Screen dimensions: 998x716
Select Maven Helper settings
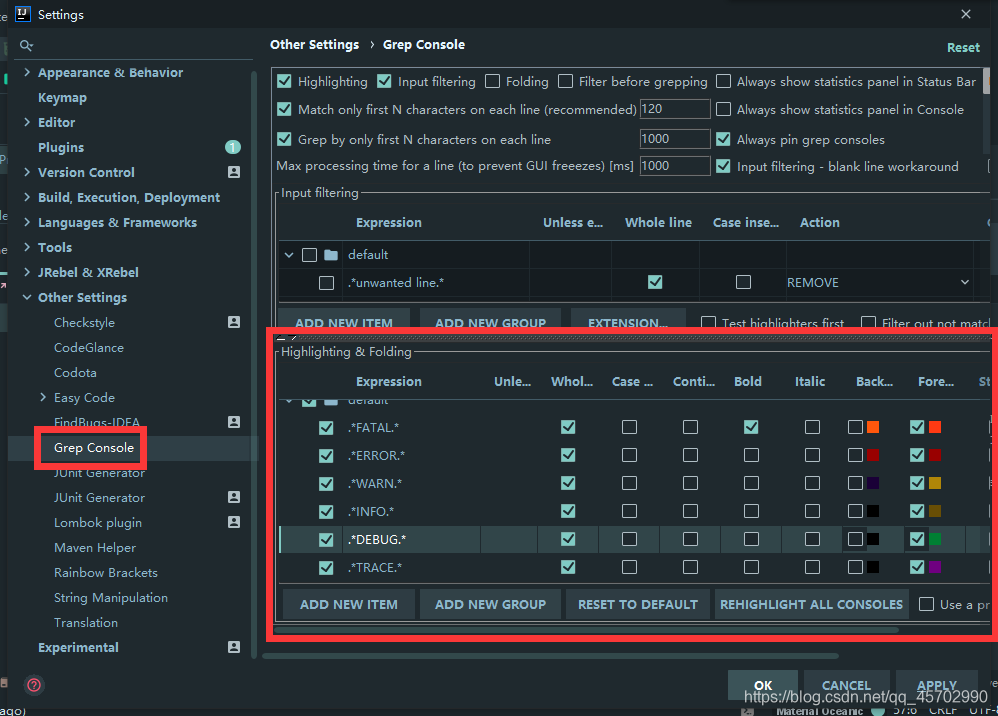95,547
